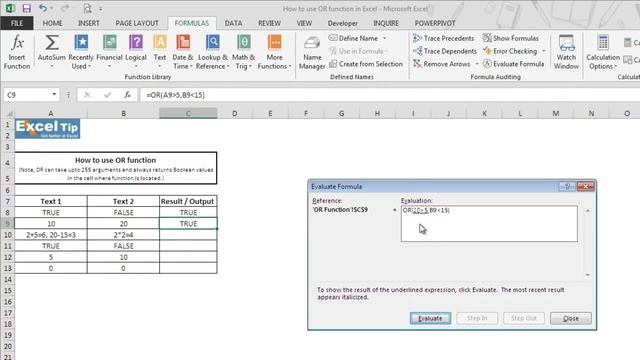Switch to the INQUIRE tab
The height and width of the screenshot is (360, 640).
coord(386,23)
